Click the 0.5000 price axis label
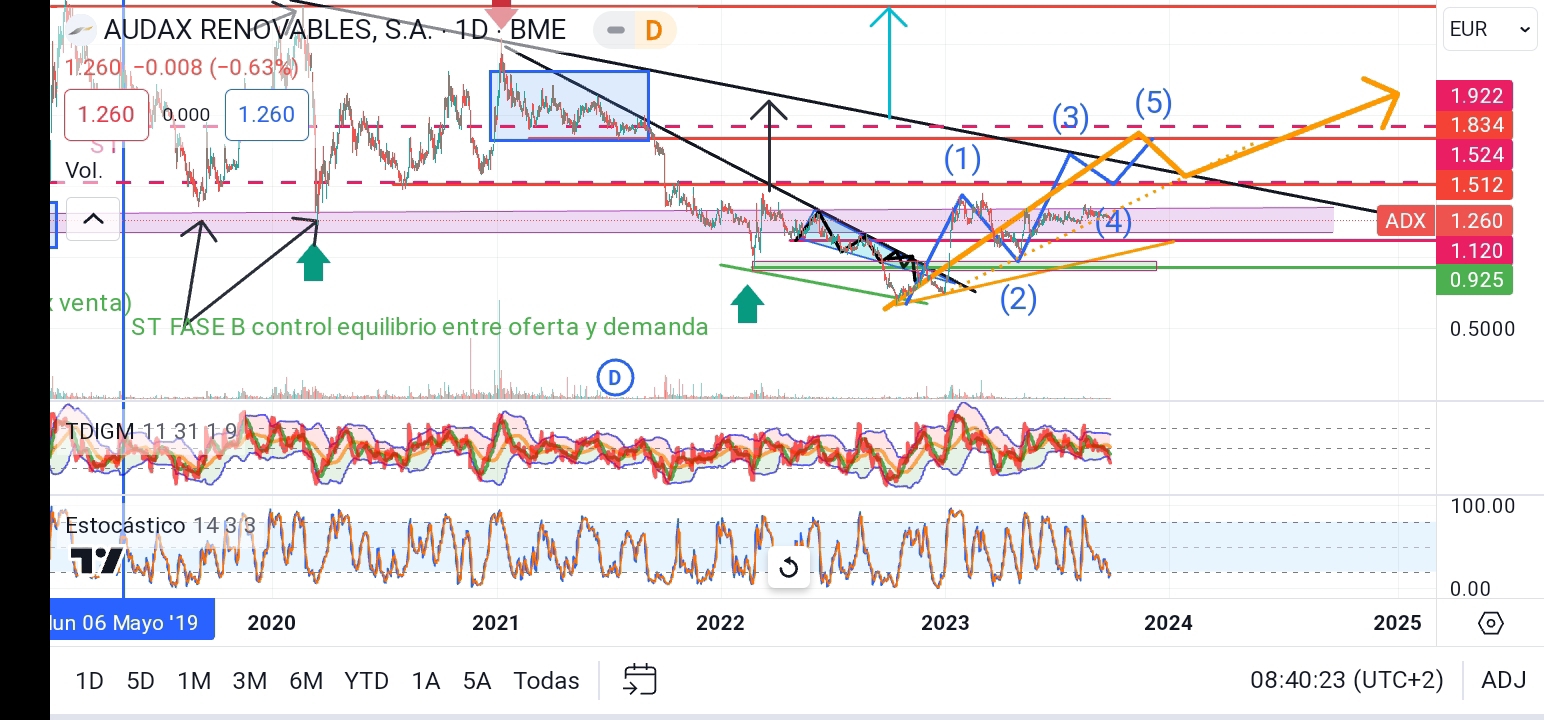The height and width of the screenshot is (720, 1544). click(x=1482, y=329)
